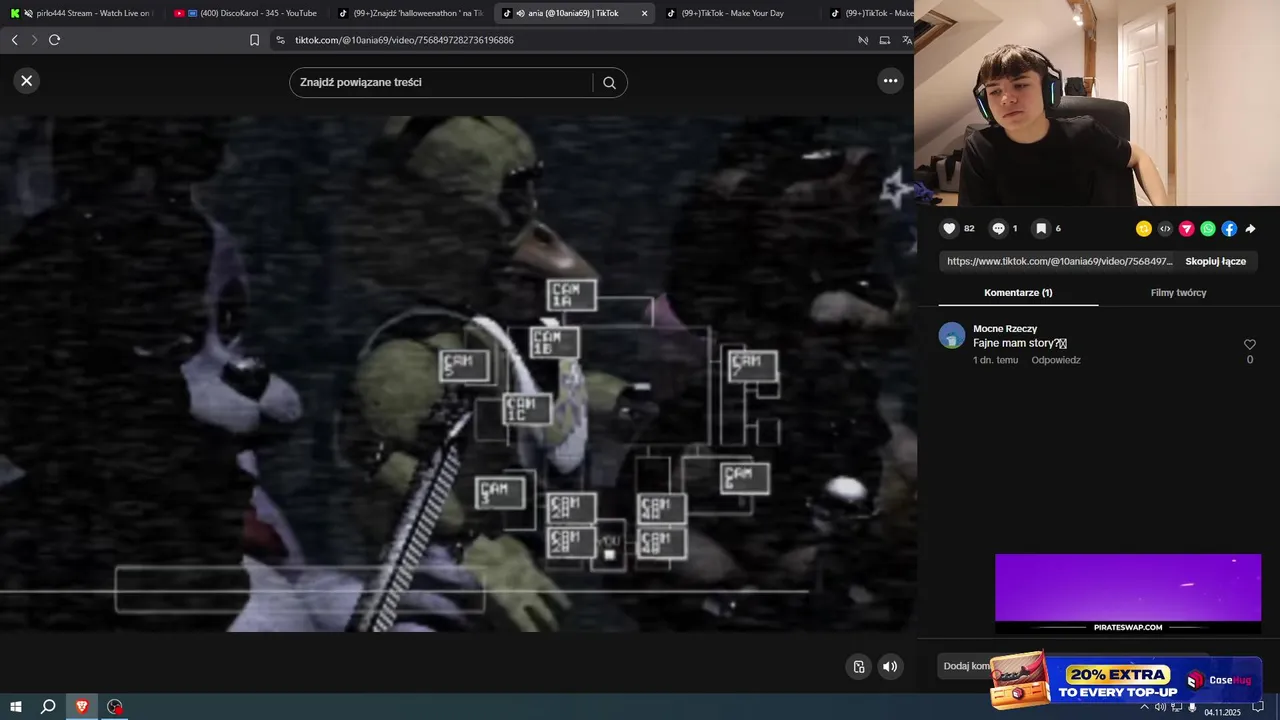This screenshot has width=1280, height=720.
Task: Click the CaseHug 20% EXTRA banner
Action: tap(1125, 680)
